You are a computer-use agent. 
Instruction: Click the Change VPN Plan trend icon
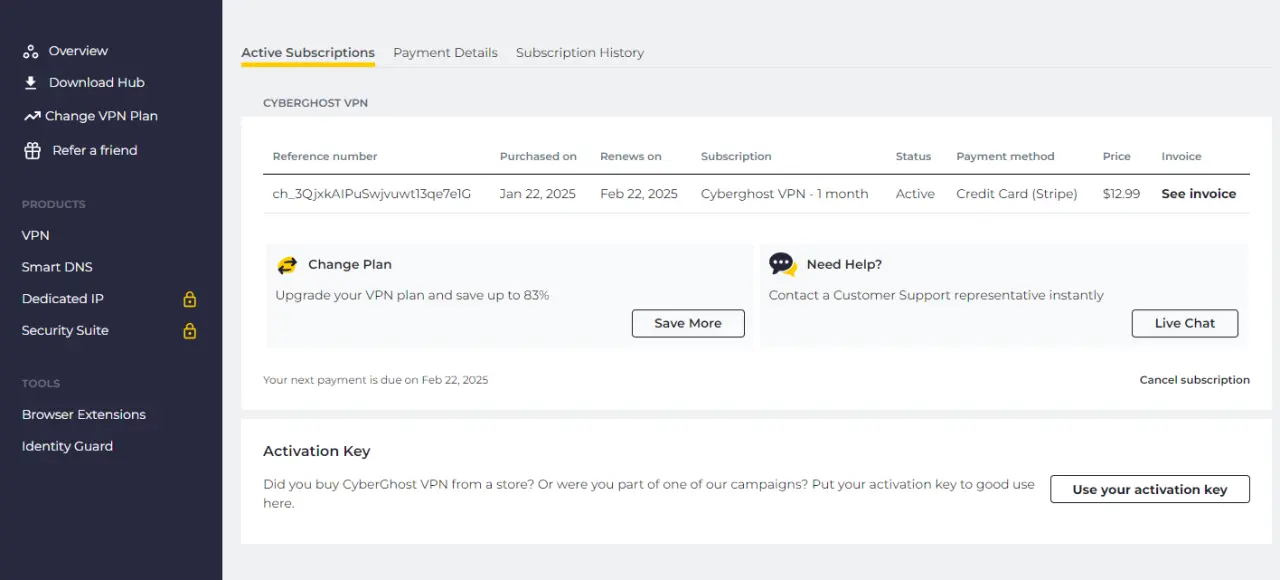[32, 116]
